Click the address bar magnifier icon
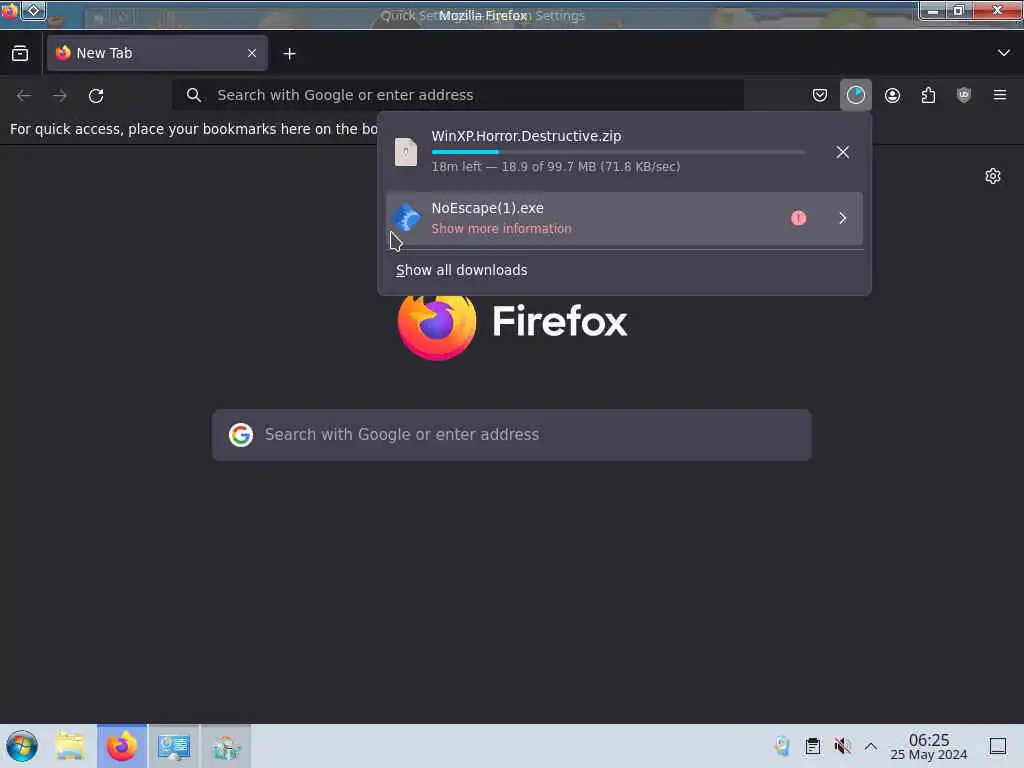Image resolution: width=1024 pixels, height=768 pixels. click(193, 95)
